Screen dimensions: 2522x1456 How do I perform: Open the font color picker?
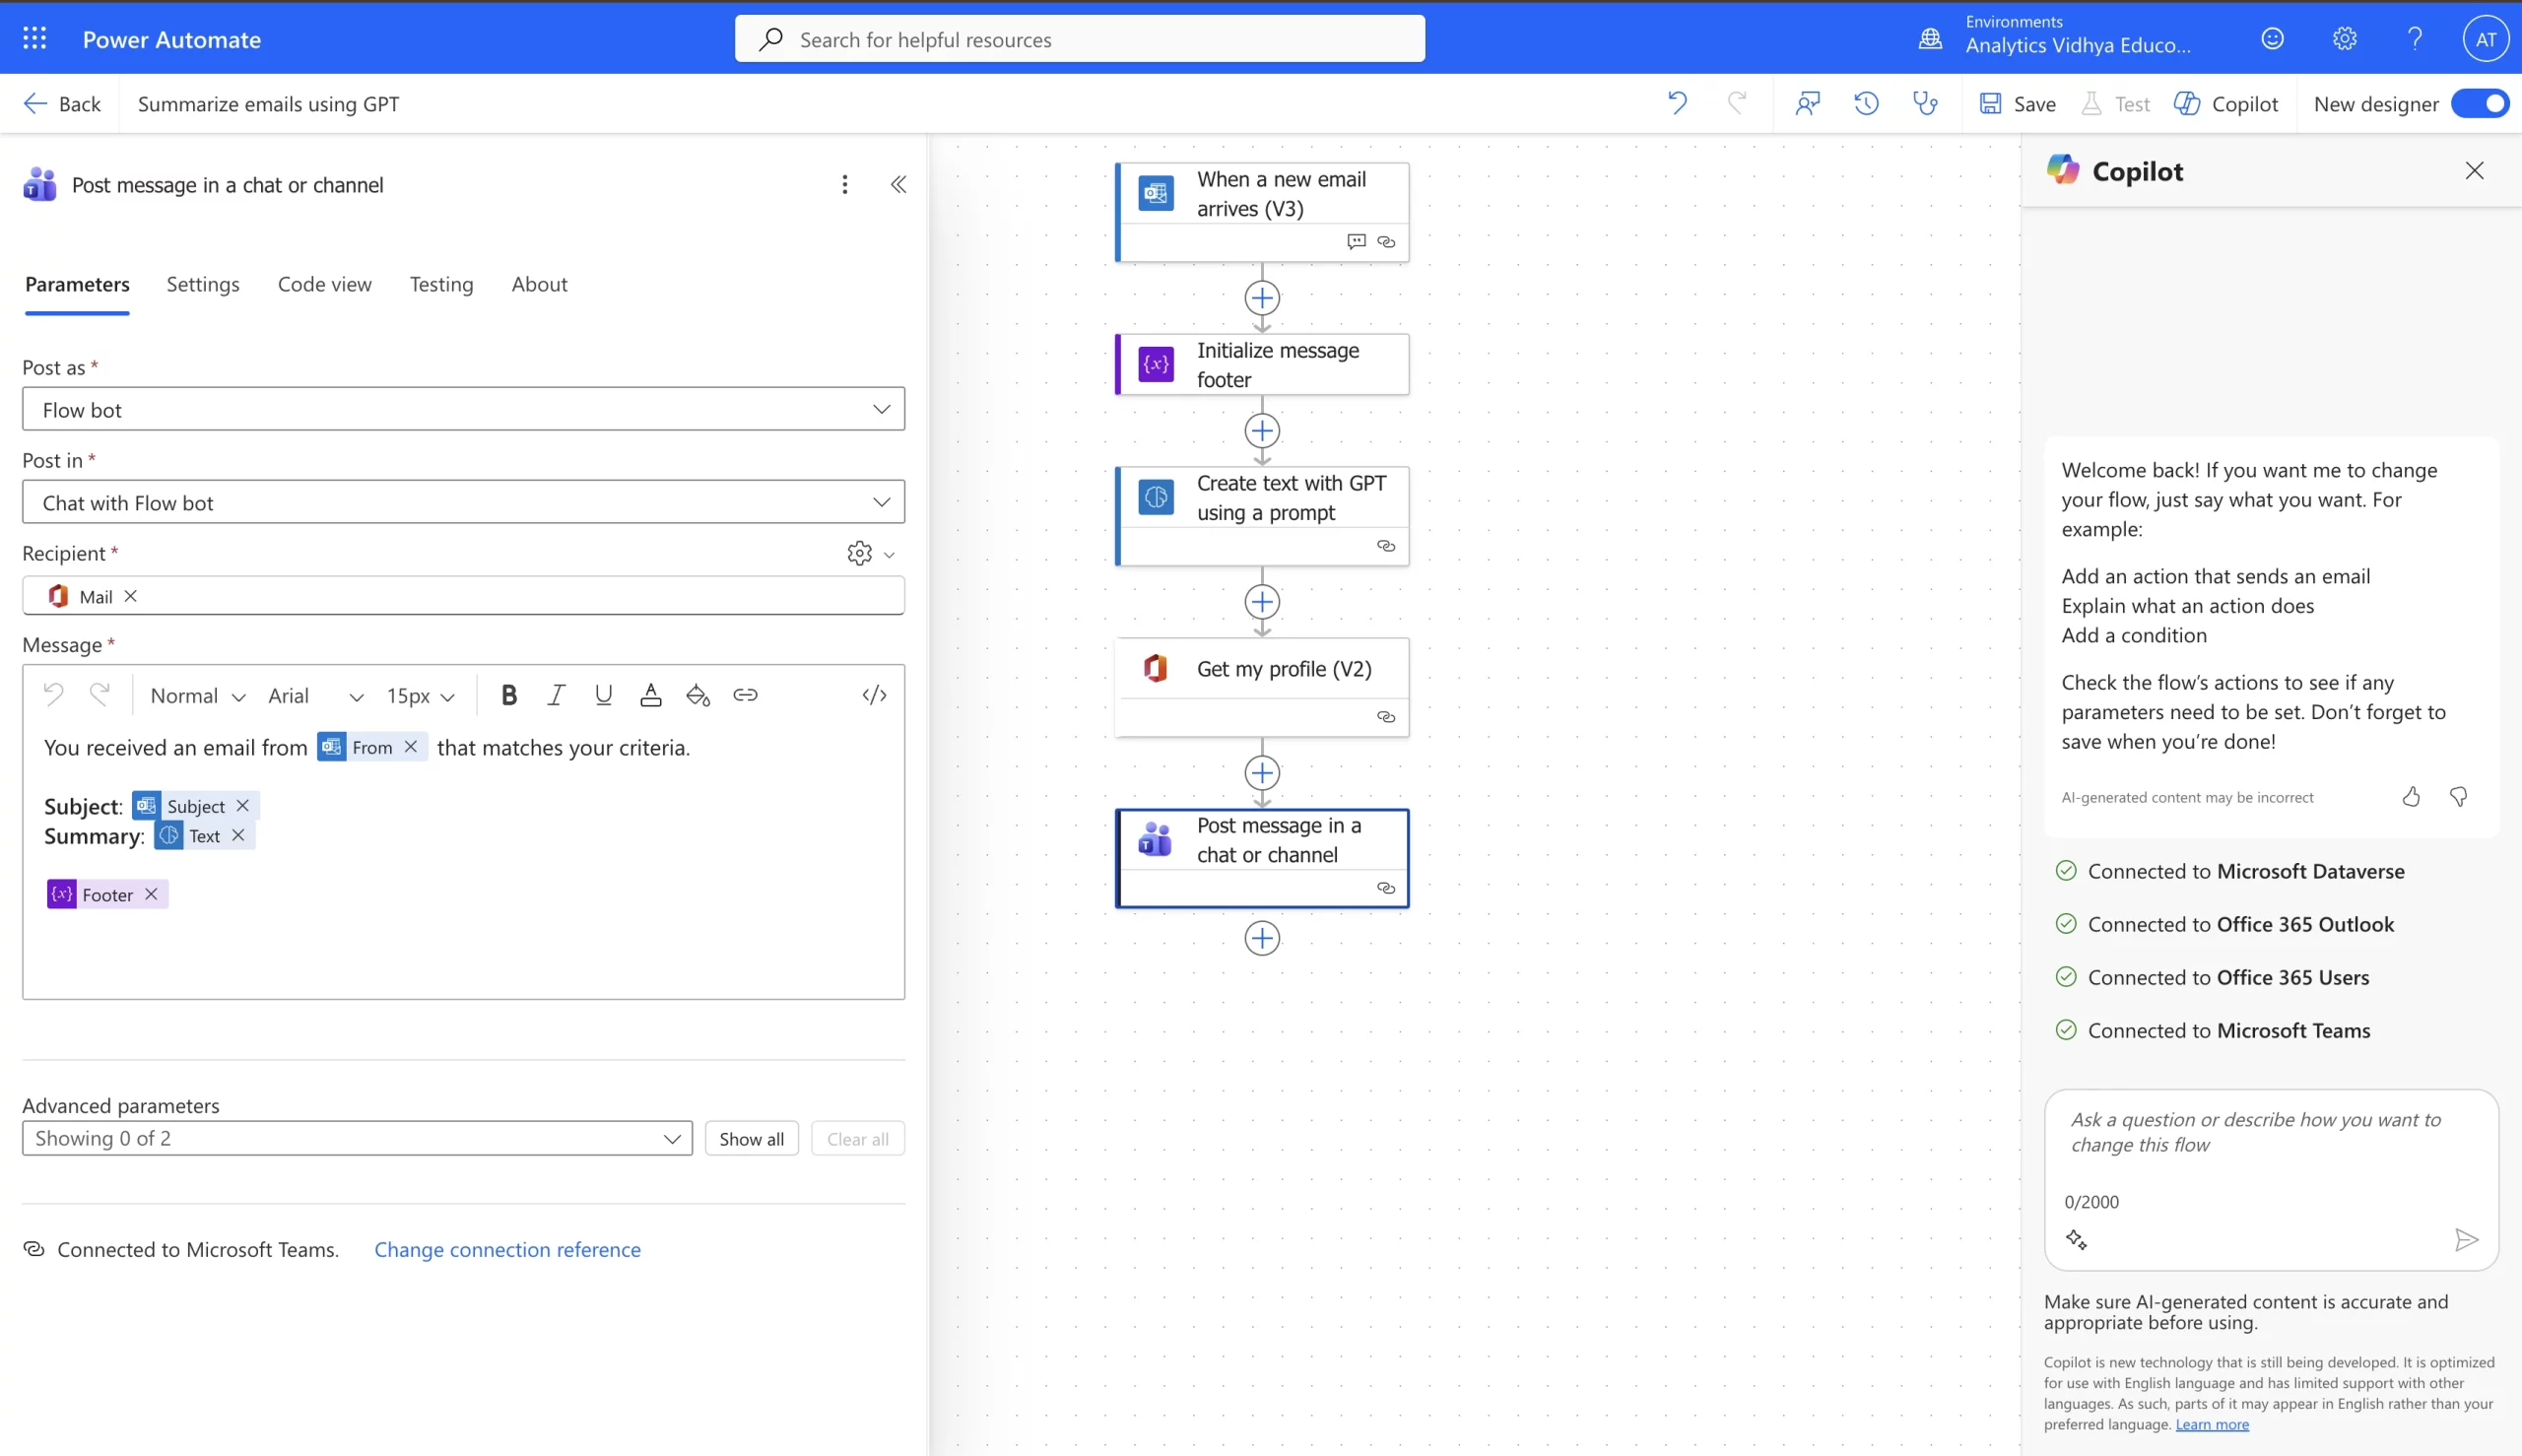click(651, 694)
